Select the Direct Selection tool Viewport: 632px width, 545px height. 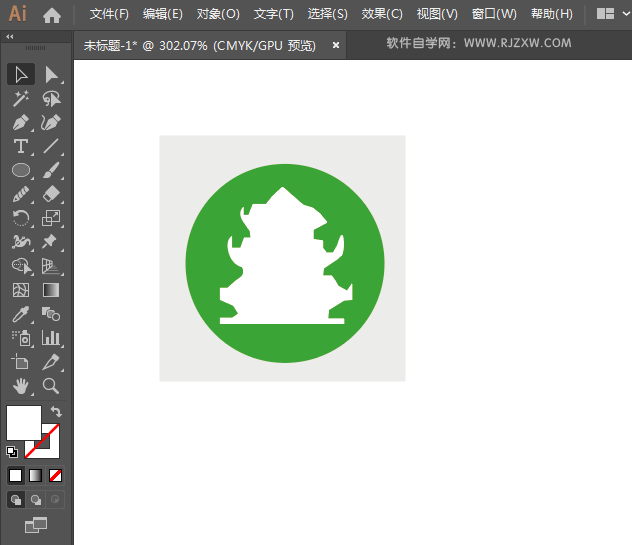tap(51, 74)
